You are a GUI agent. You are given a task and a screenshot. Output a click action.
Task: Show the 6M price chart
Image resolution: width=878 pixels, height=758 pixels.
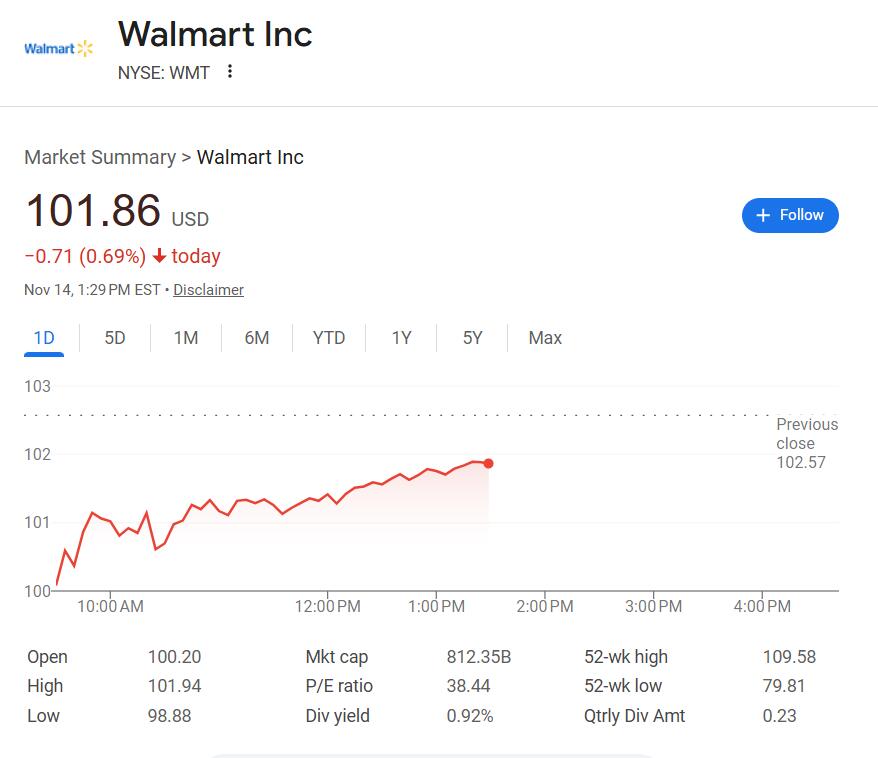257,338
